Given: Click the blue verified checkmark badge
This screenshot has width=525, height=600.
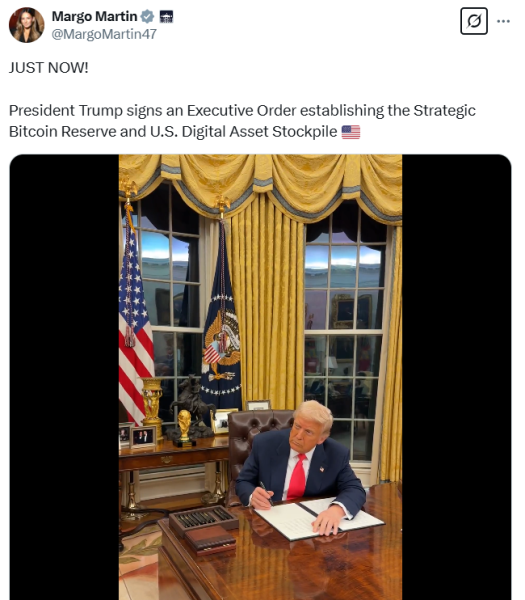Looking at the screenshot, I should point(147,16).
